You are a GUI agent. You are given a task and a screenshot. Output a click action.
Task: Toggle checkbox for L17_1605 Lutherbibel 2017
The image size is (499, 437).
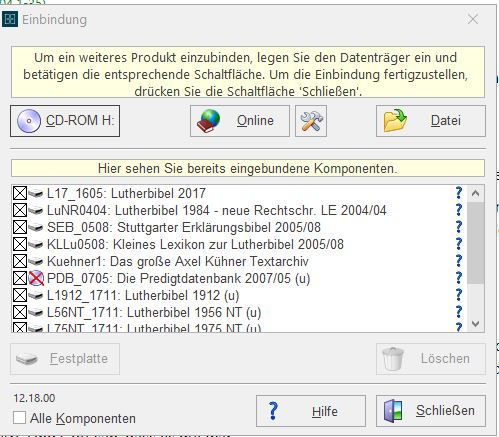point(20,193)
